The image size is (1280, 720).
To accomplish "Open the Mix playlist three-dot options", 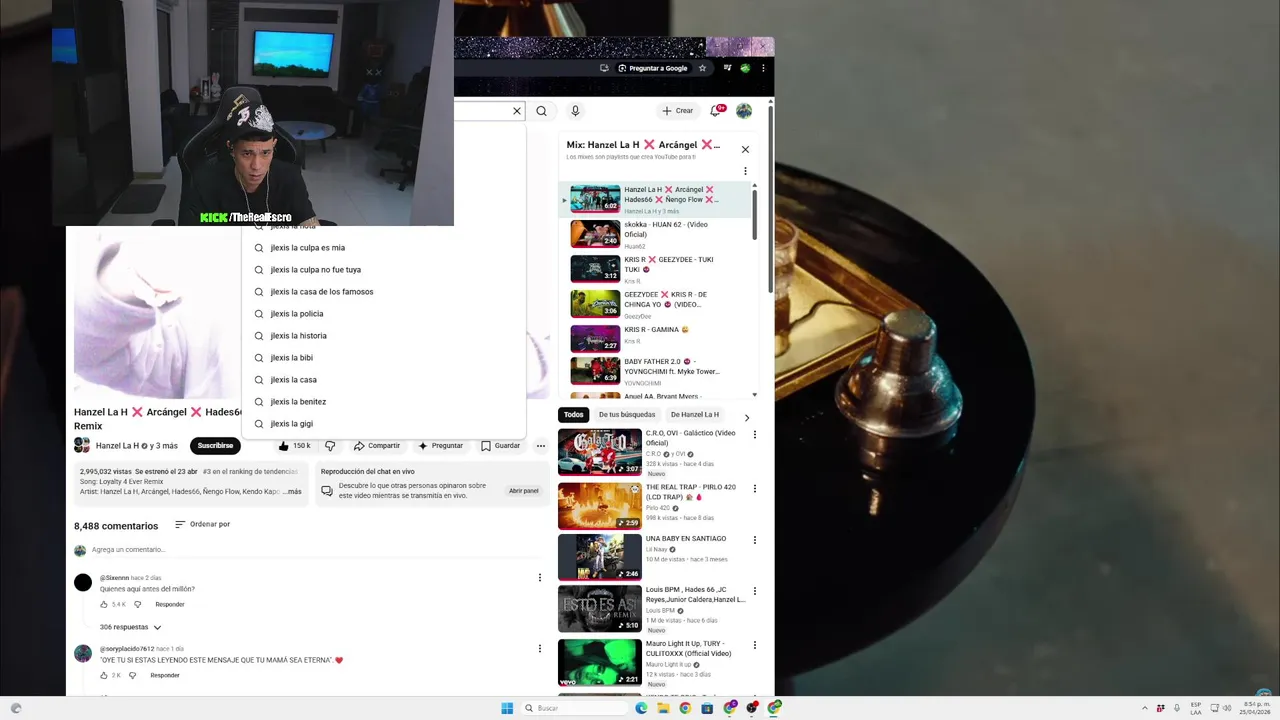I will [x=745, y=171].
